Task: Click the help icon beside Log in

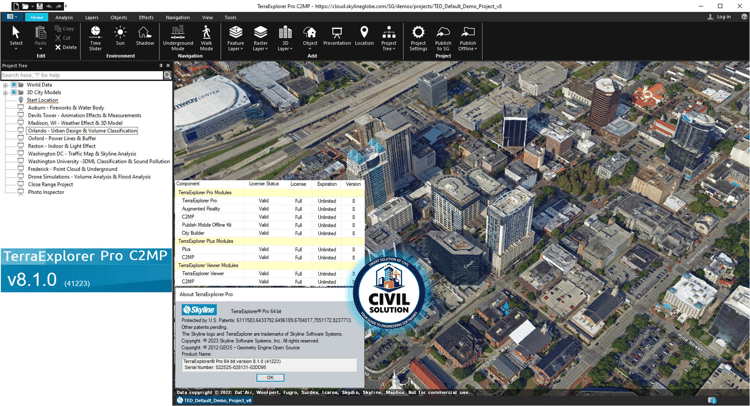Action: pos(744,17)
